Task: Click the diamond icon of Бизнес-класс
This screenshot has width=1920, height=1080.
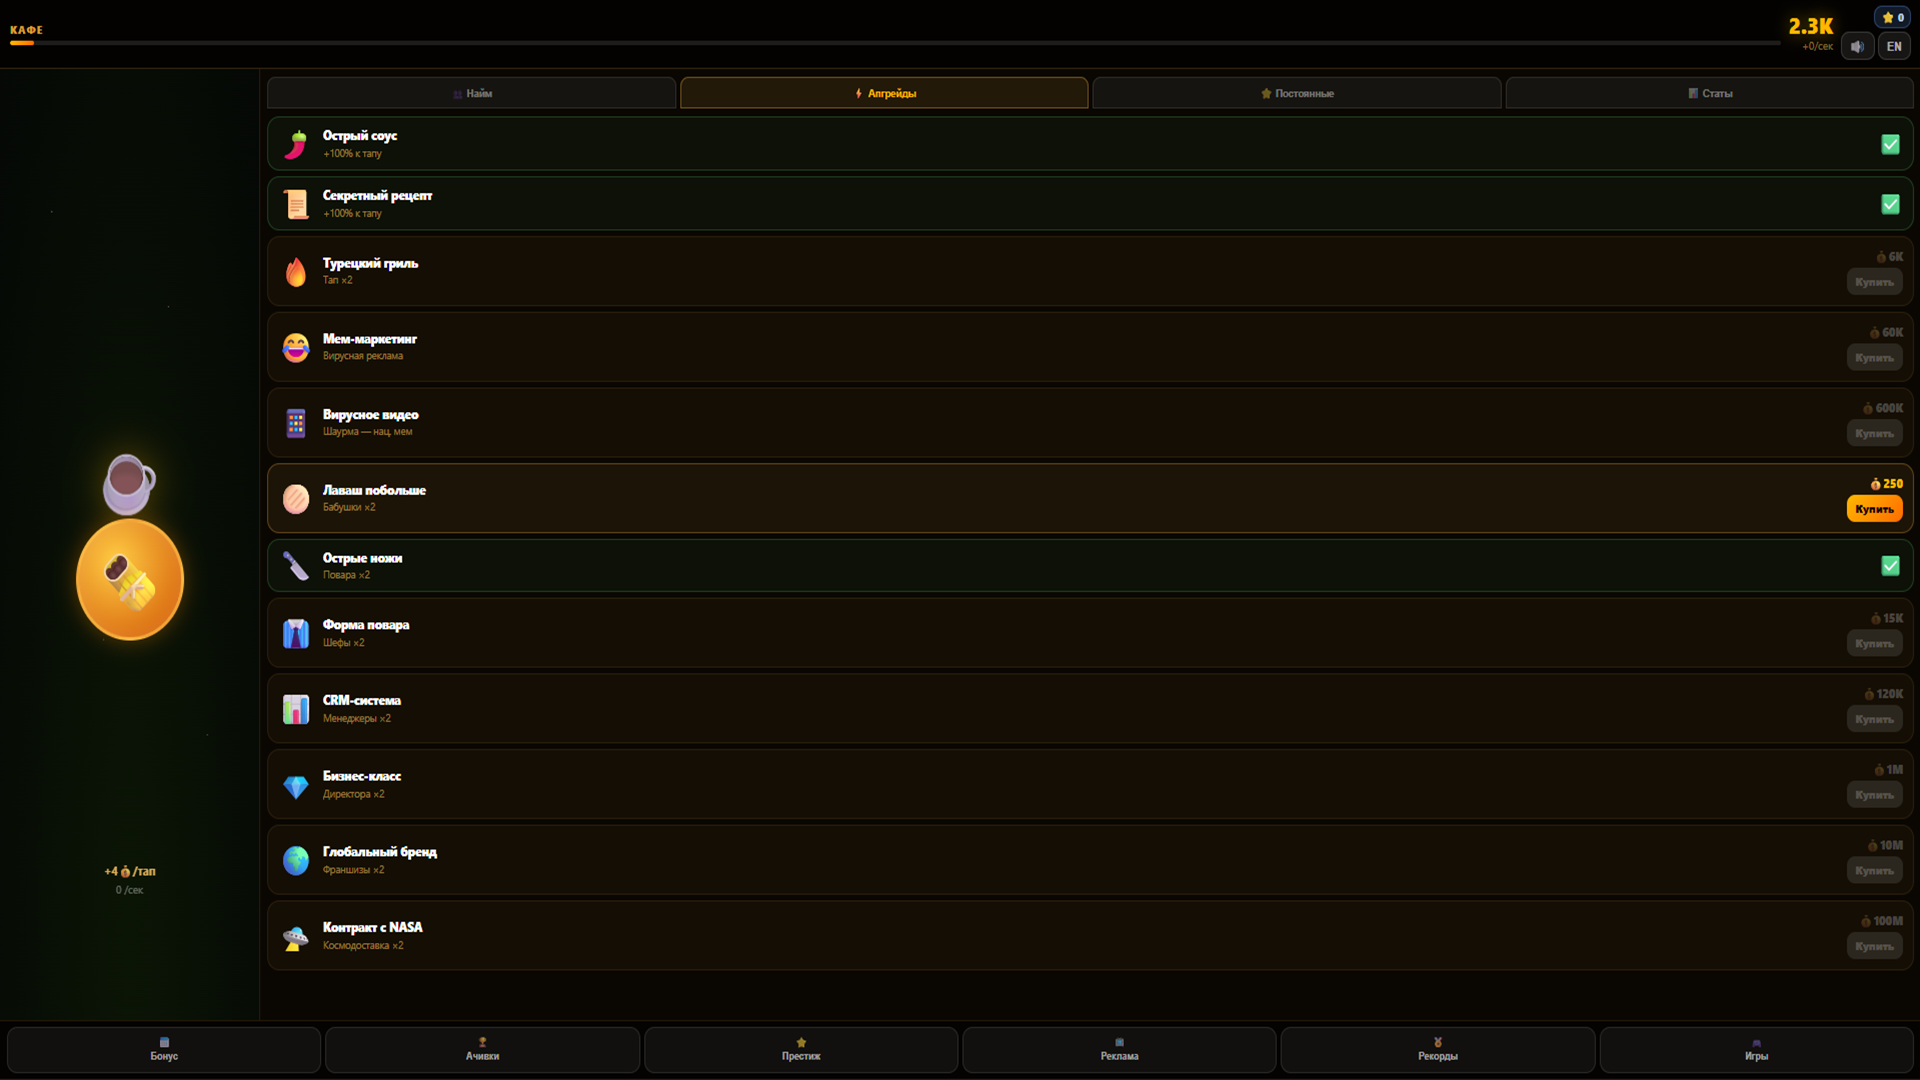Action: [x=296, y=785]
